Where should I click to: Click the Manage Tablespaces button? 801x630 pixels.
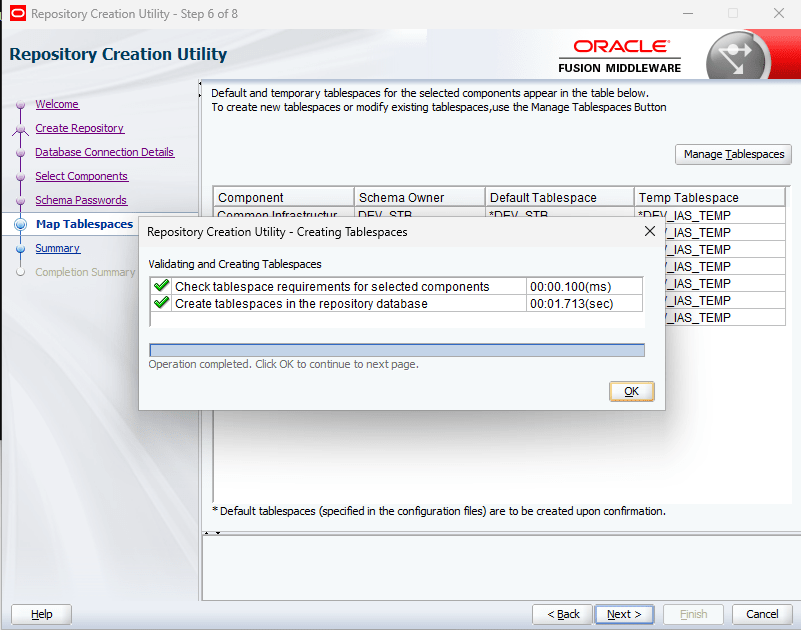[734, 154]
